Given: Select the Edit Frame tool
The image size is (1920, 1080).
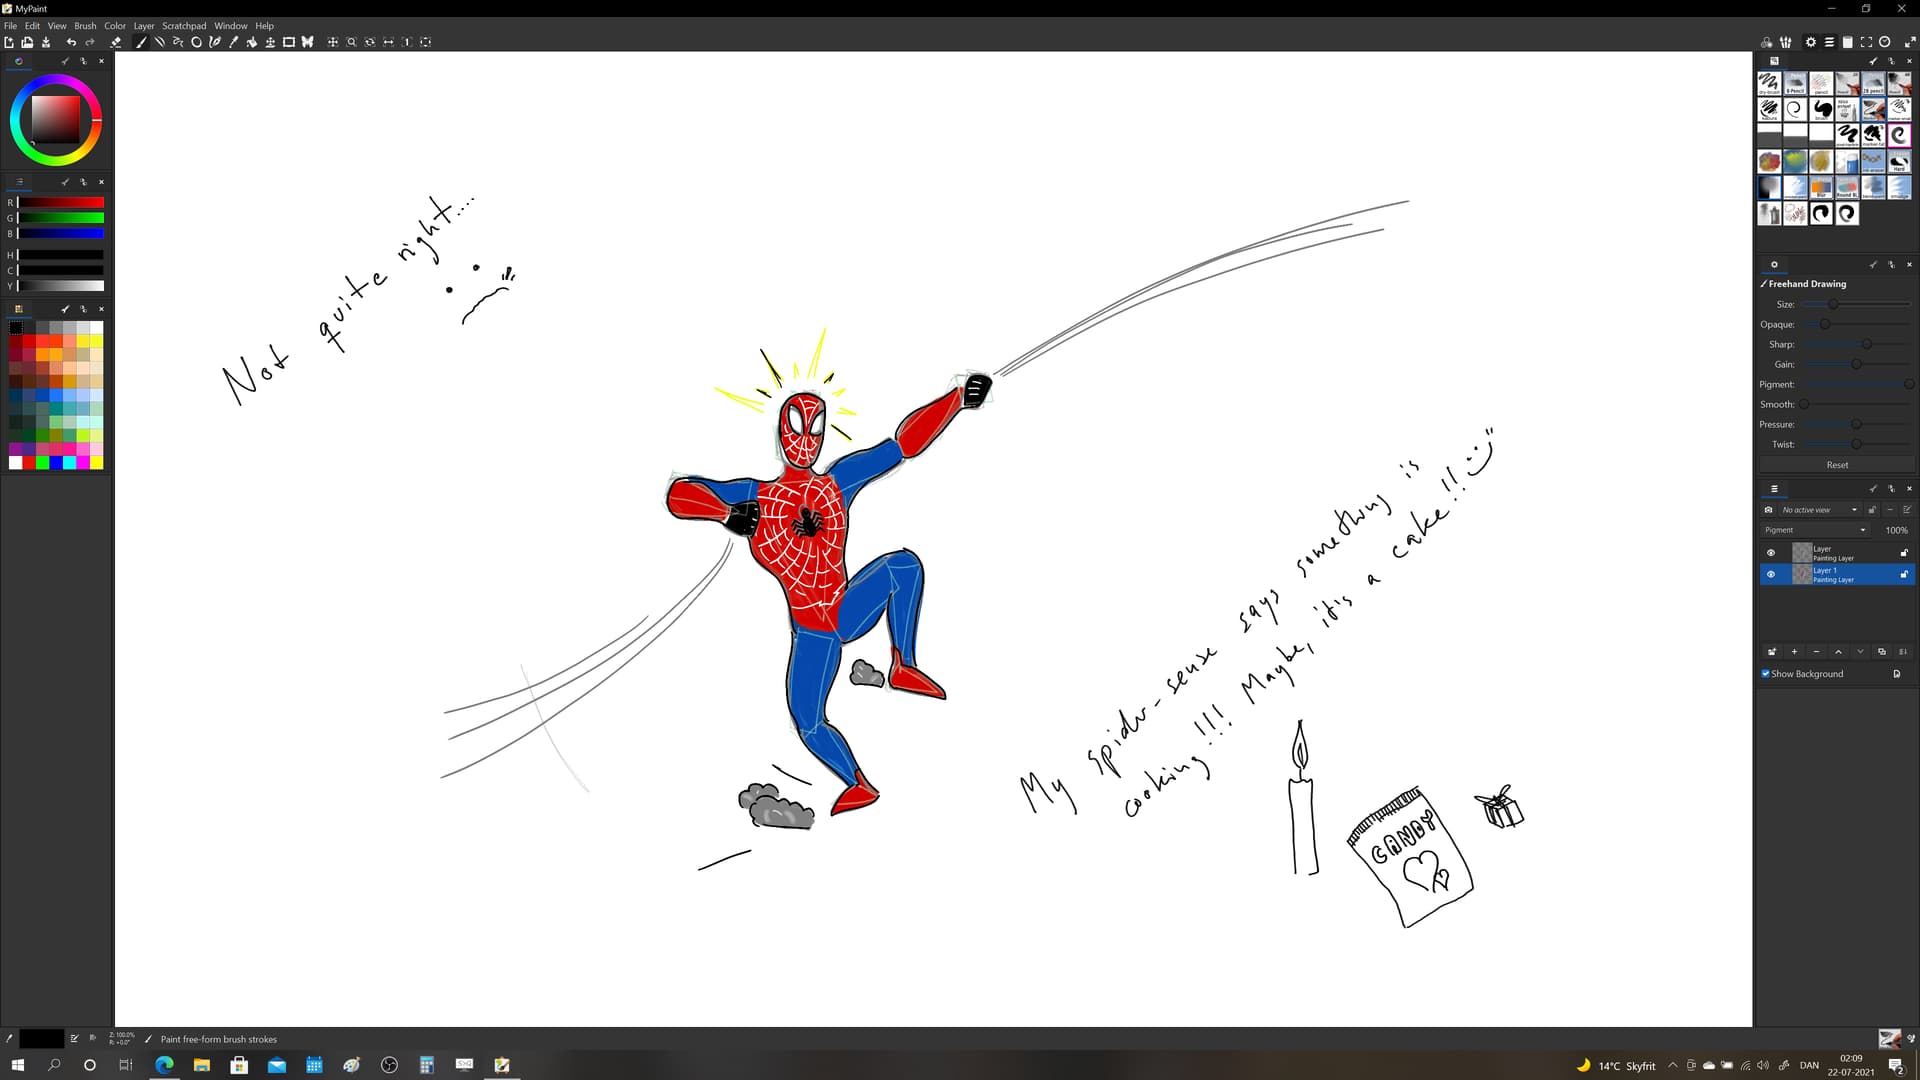Looking at the screenshot, I should click(289, 42).
